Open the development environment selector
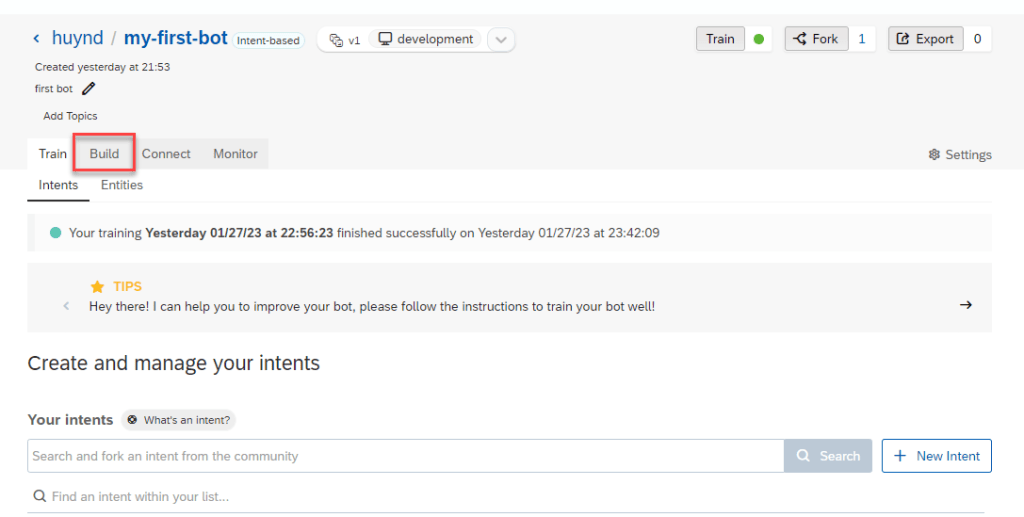1024x517 pixels. pyautogui.click(x=426, y=40)
